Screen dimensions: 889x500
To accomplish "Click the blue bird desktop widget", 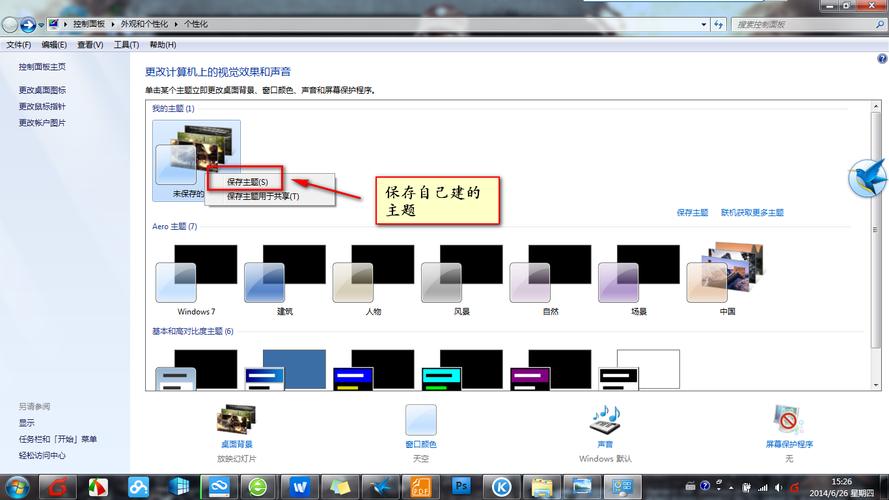I will pos(868,177).
